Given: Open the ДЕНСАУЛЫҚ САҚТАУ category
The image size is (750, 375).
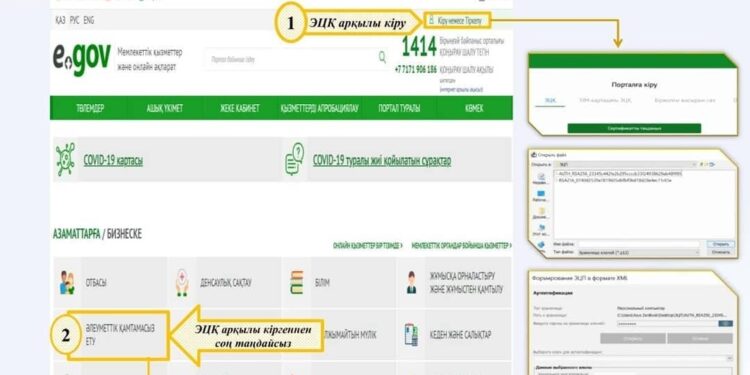Looking at the screenshot, I should click(225, 283).
